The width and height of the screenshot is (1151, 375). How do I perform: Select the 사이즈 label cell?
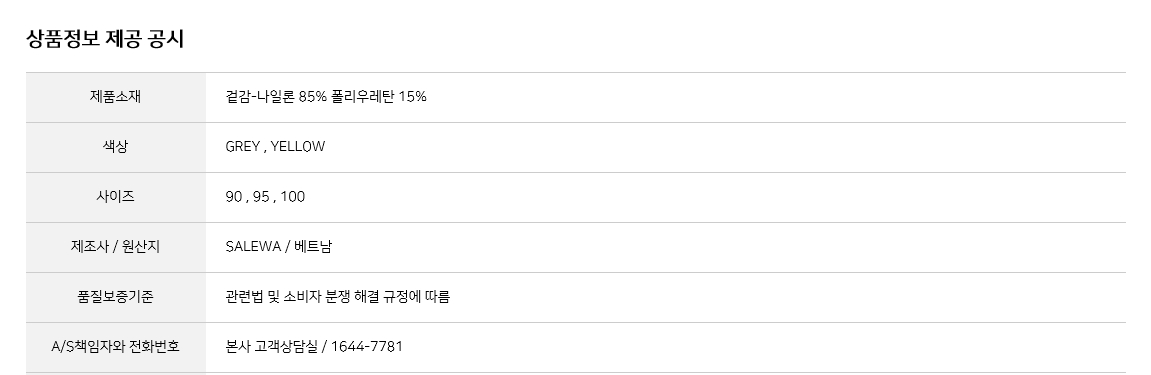point(116,197)
